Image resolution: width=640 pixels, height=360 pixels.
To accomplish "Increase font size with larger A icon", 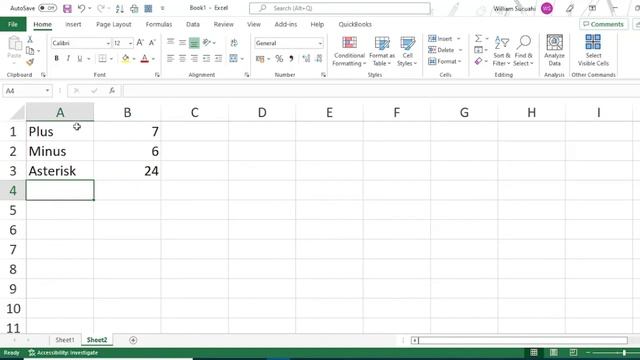I will pos(140,42).
